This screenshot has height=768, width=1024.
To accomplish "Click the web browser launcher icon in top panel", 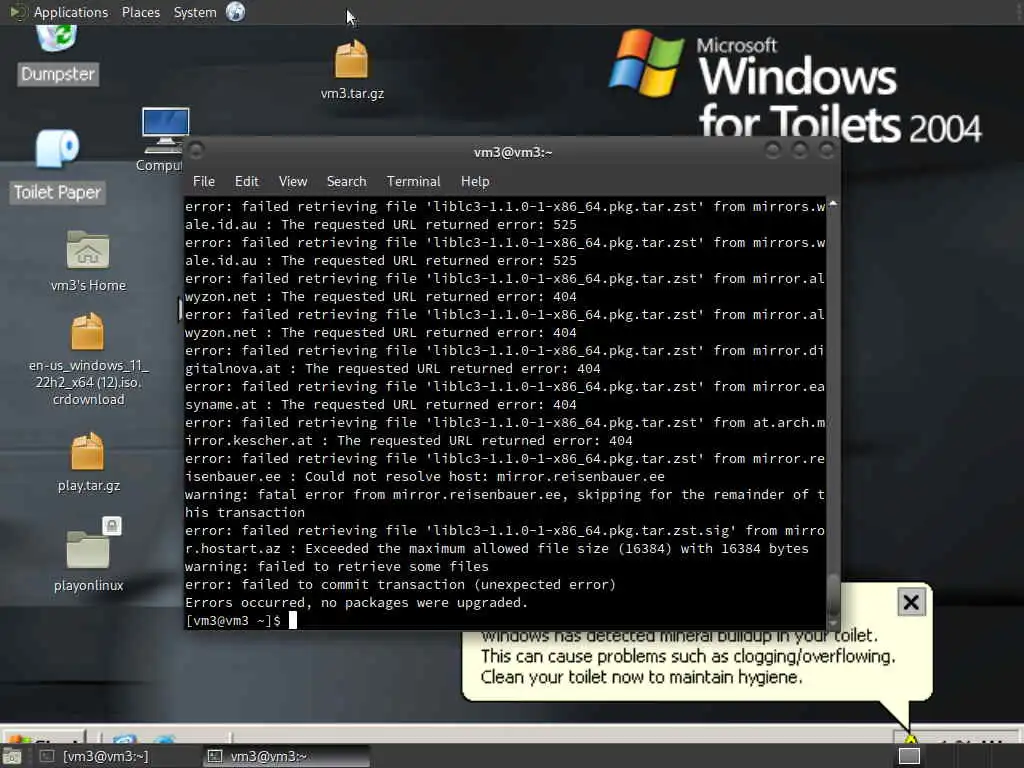I will [236, 12].
